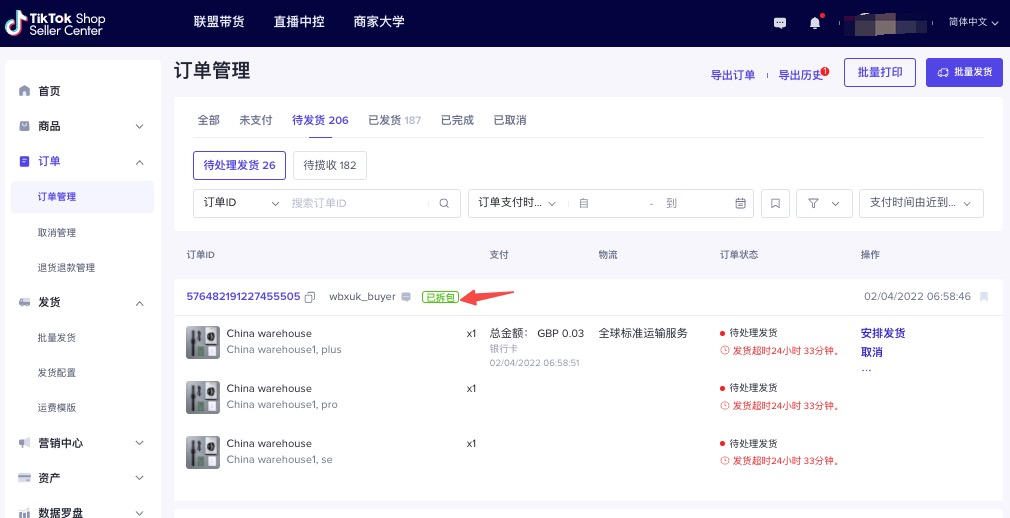
Task: Switch to the 已发货 187 tab
Action: (394, 120)
